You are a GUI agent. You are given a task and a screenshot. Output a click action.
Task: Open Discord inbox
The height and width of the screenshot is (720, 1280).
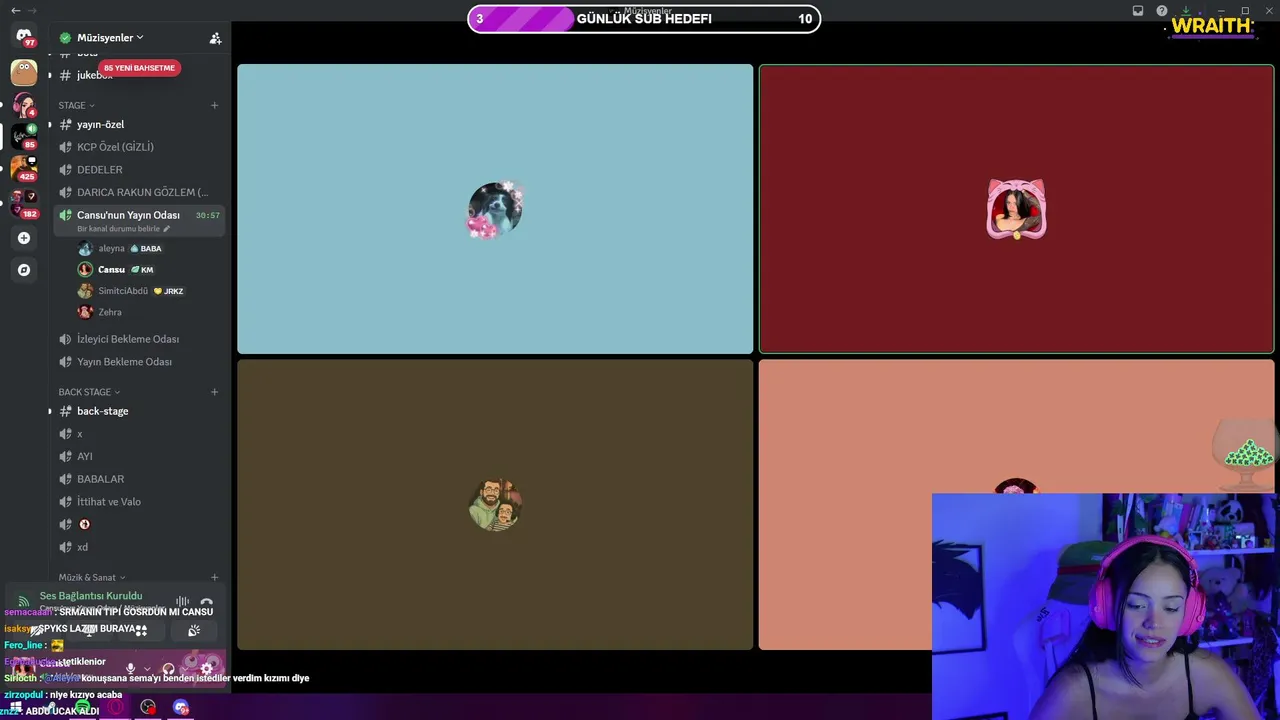[1138, 11]
